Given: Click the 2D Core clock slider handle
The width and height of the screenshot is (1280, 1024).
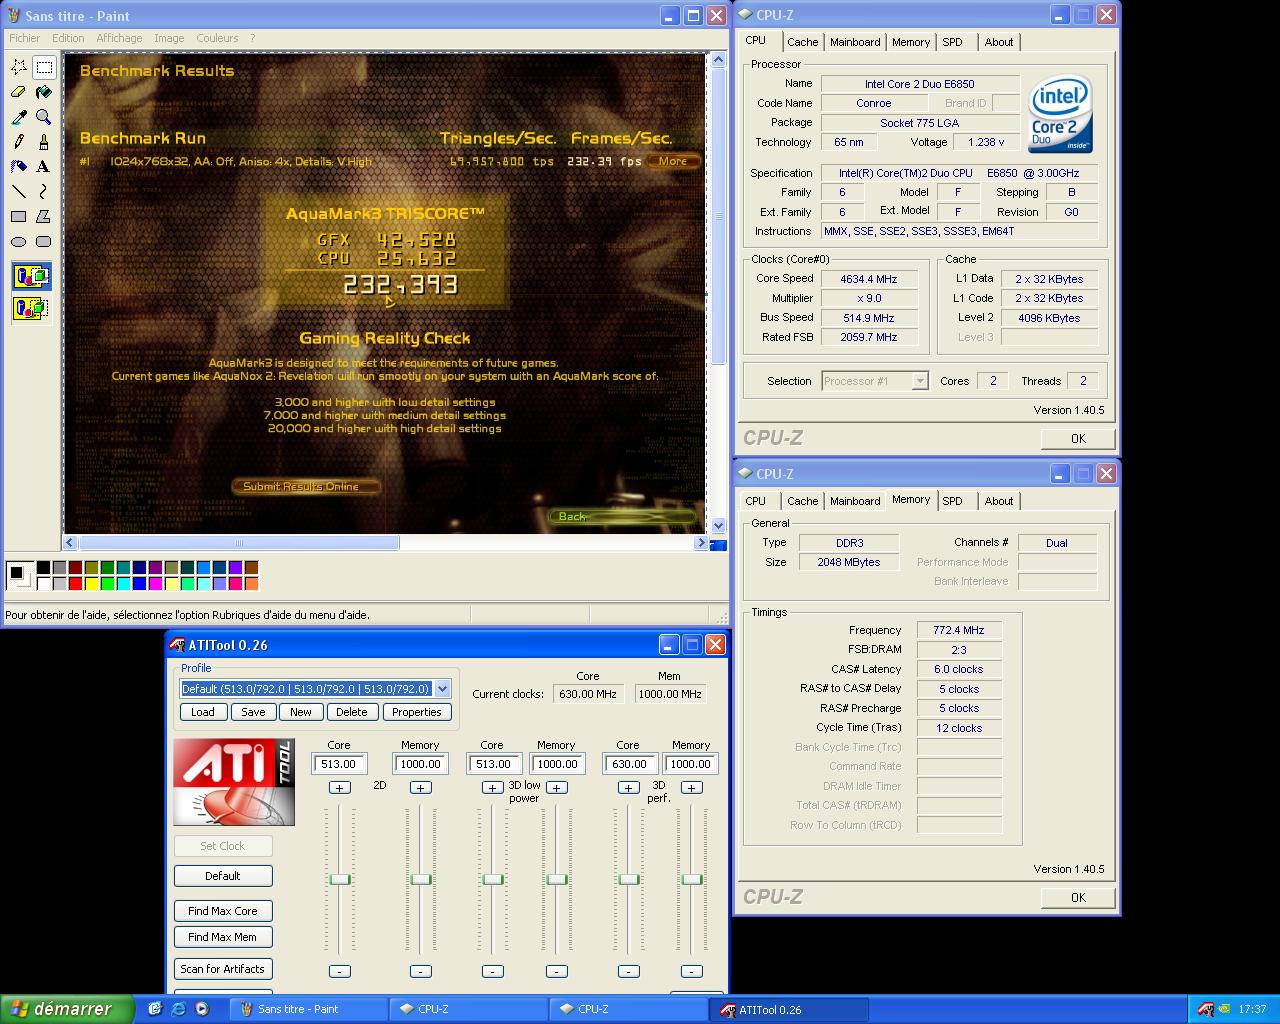Looking at the screenshot, I should click(340, 879).
